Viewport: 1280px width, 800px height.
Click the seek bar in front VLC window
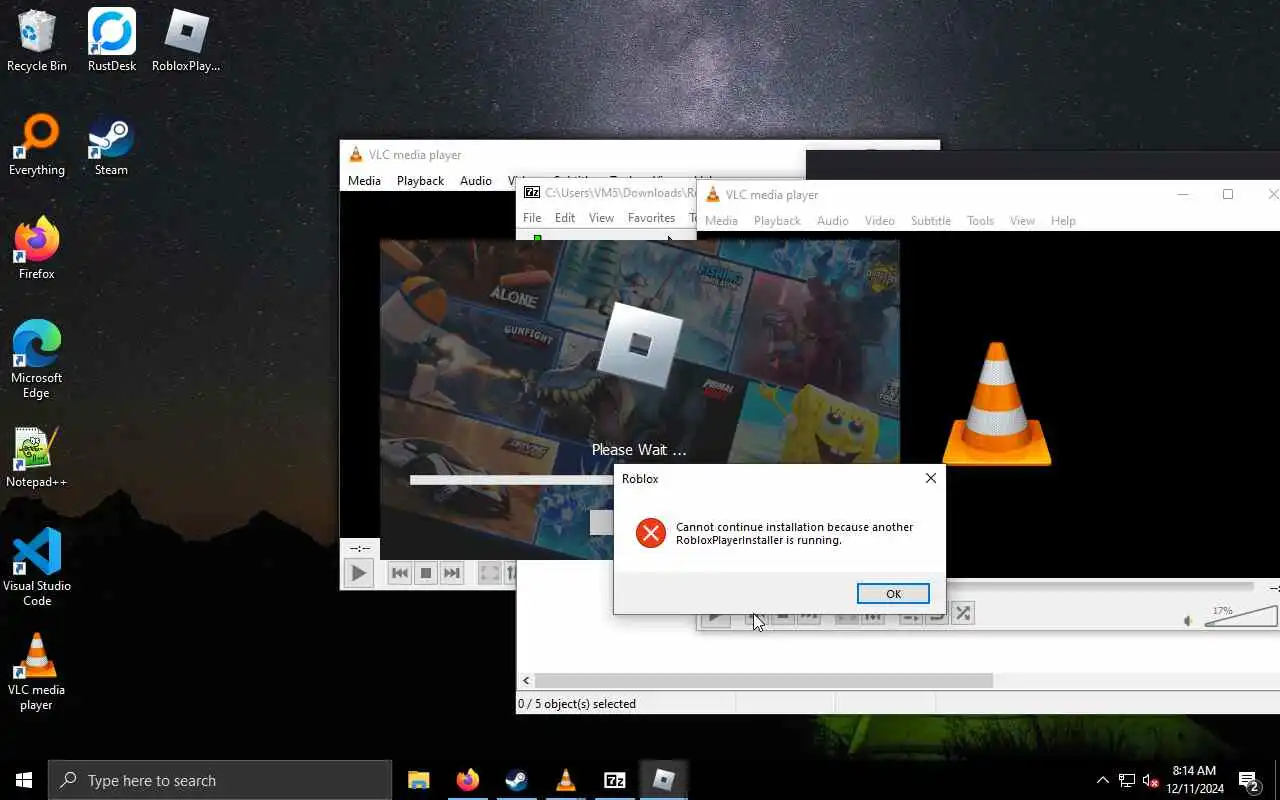click(1100, 587)
